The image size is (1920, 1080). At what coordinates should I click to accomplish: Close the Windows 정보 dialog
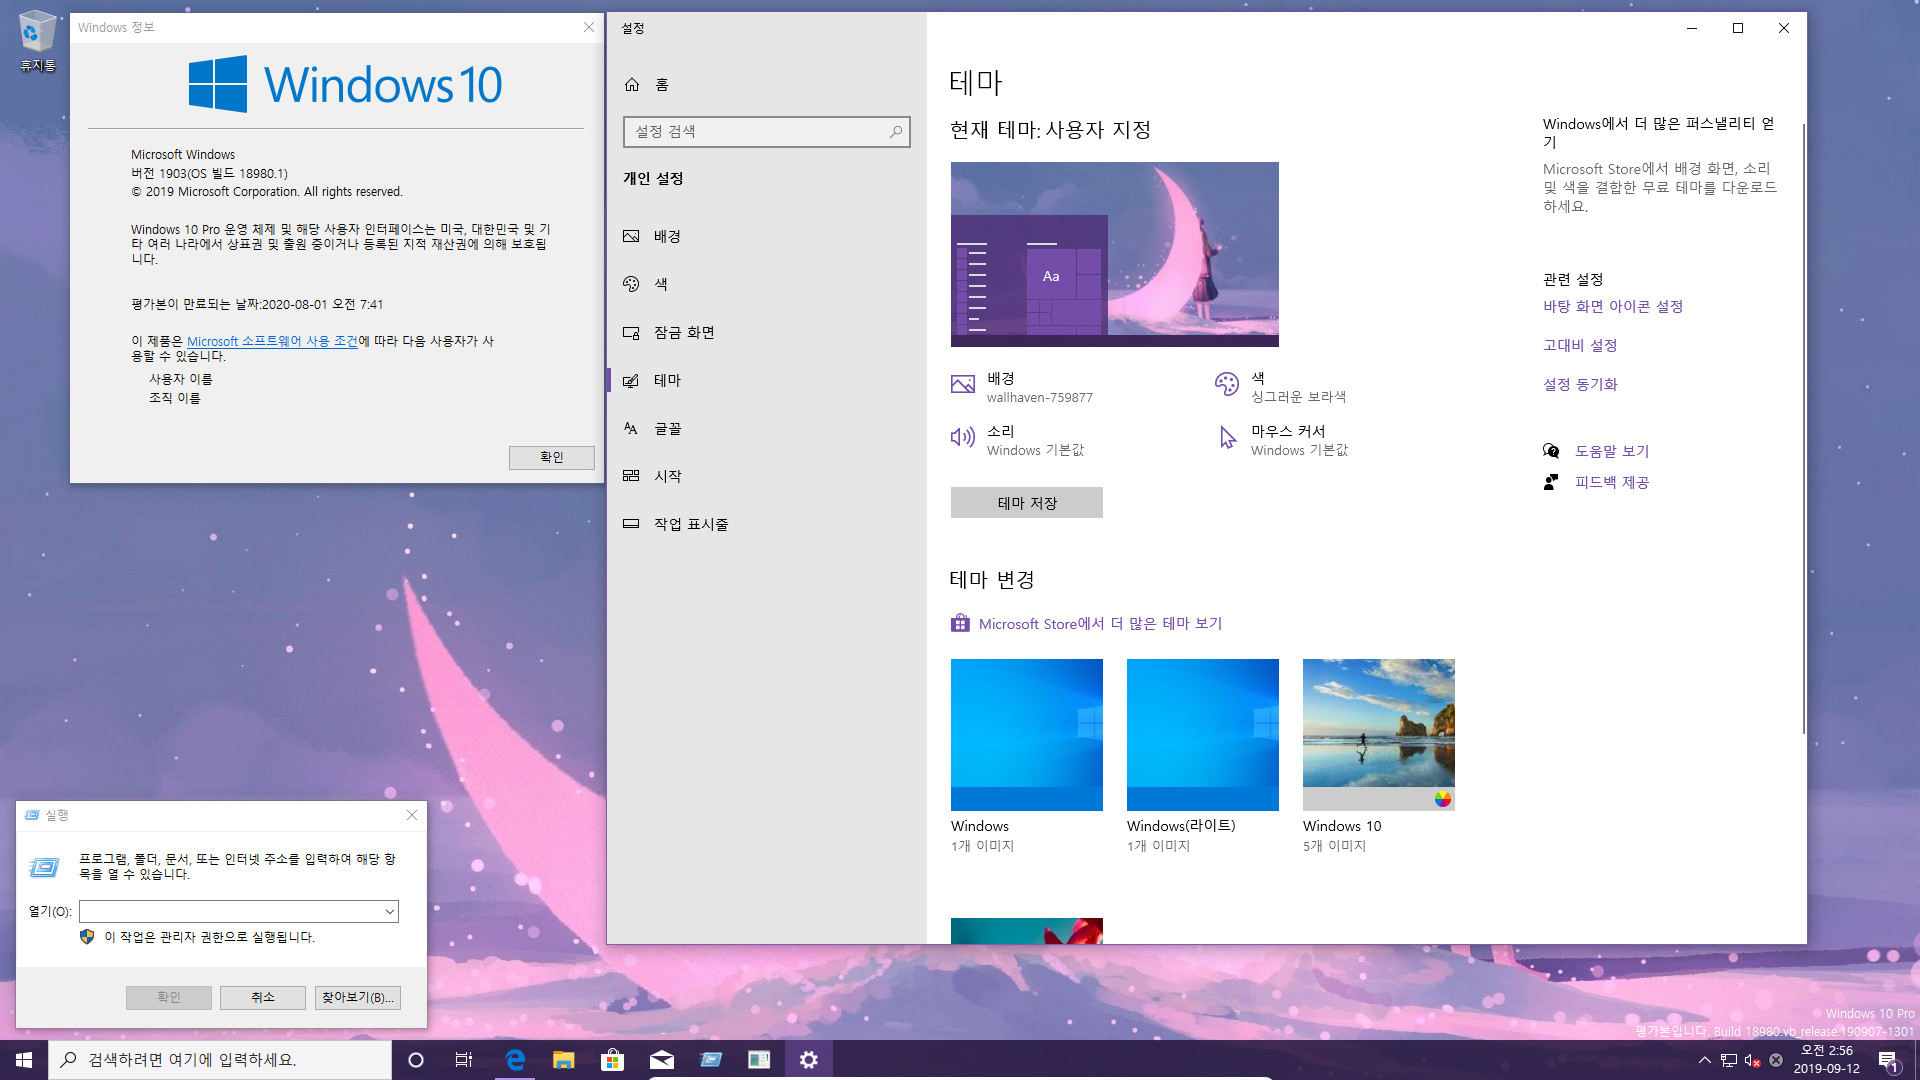(x=589, y=28)
